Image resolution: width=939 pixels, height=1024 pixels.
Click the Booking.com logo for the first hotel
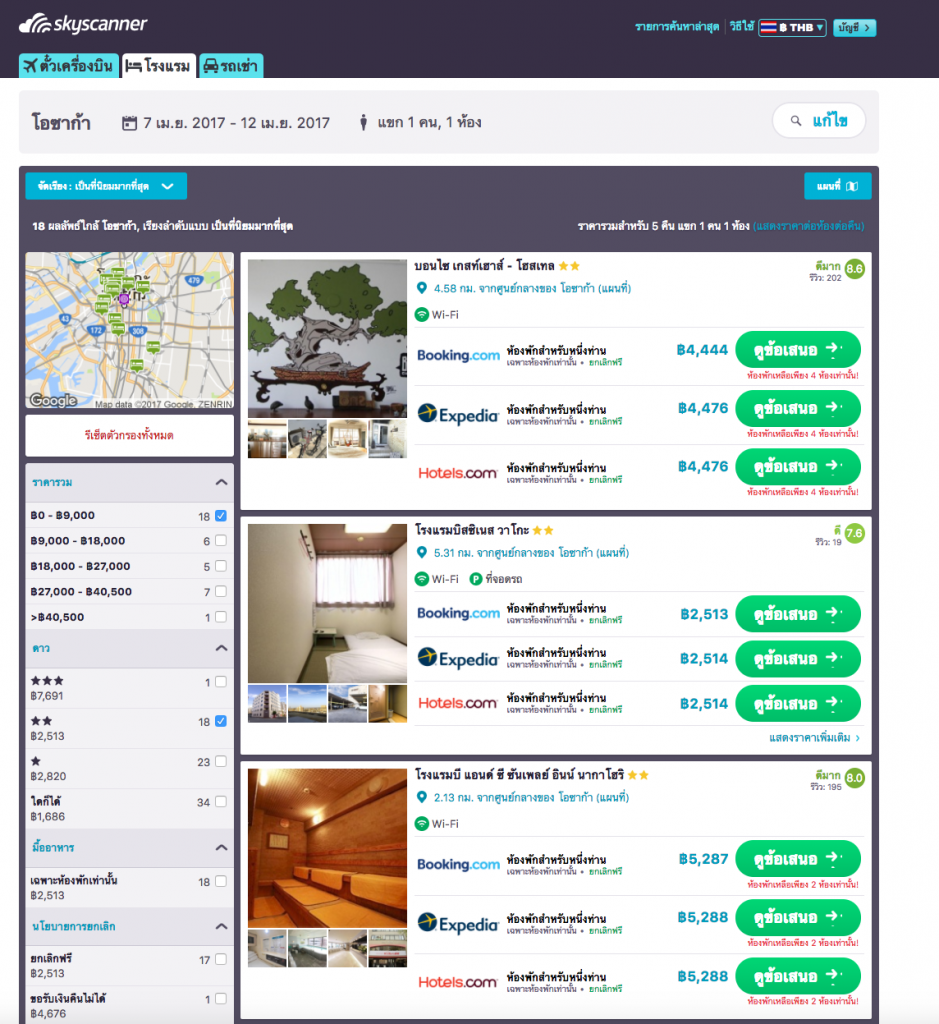coord(457,355)
